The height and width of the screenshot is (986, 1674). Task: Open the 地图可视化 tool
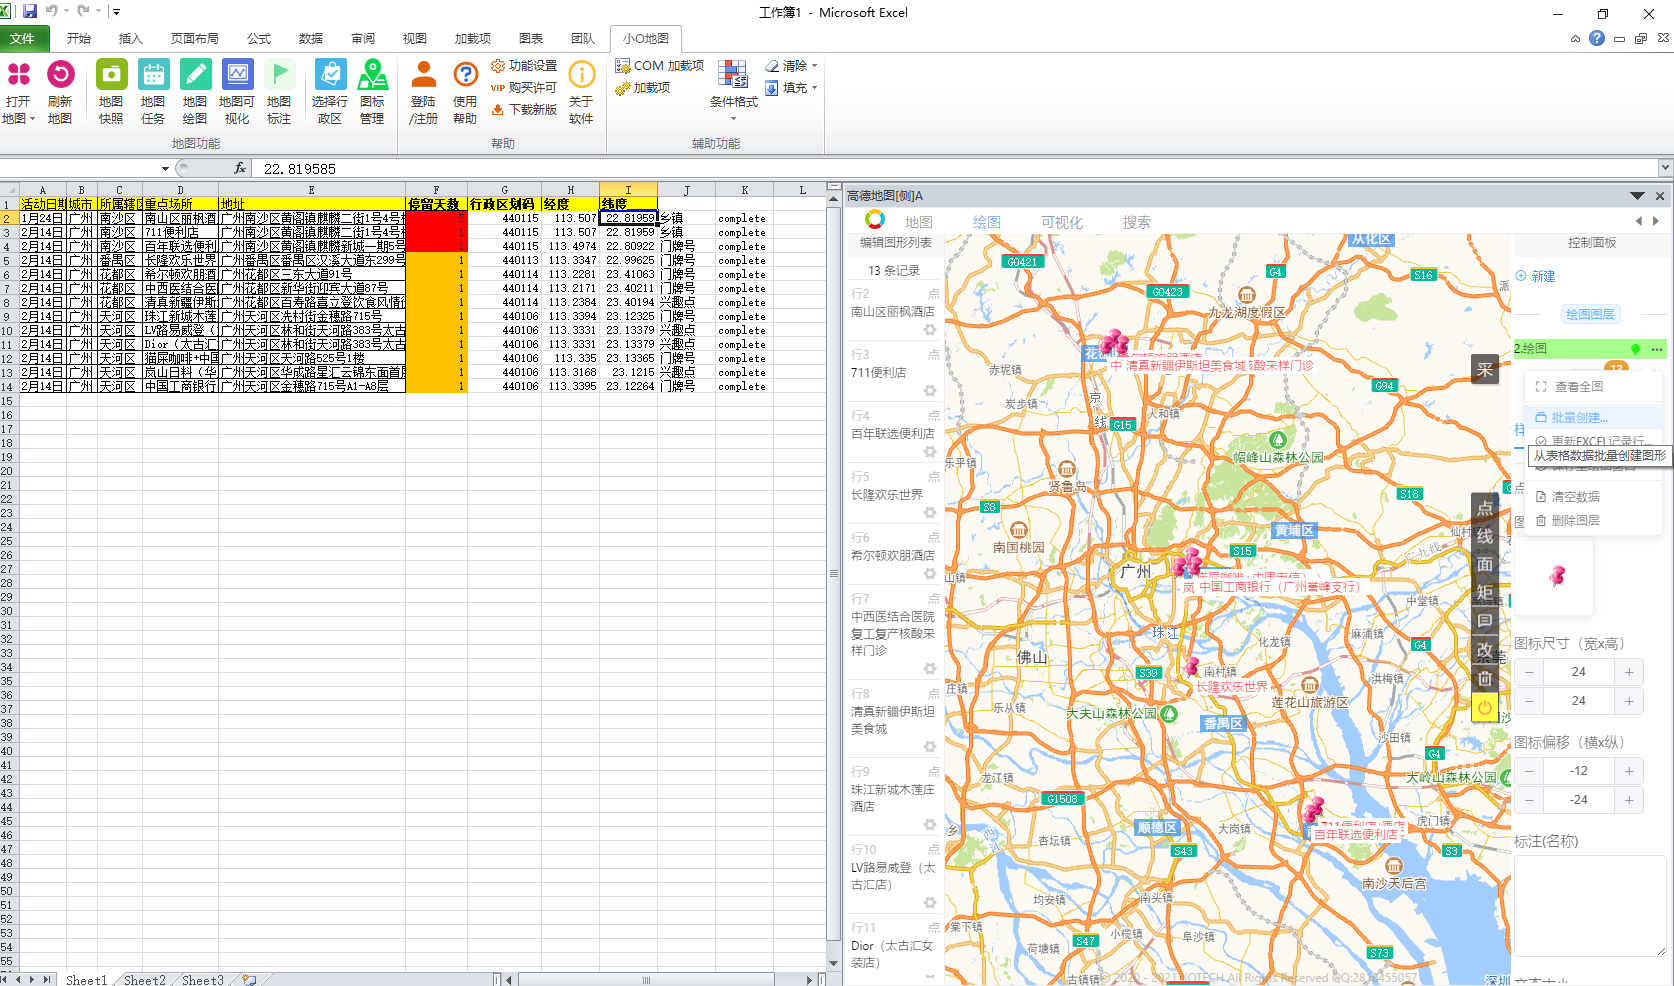pos(237,92)
